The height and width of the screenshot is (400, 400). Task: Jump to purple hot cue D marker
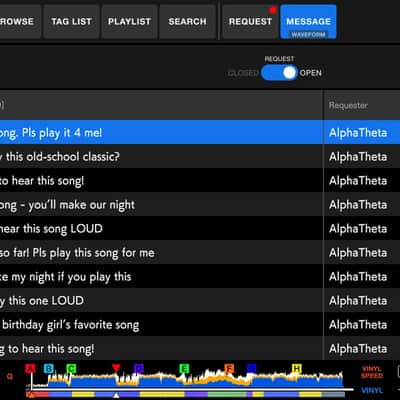pos(139,369)
